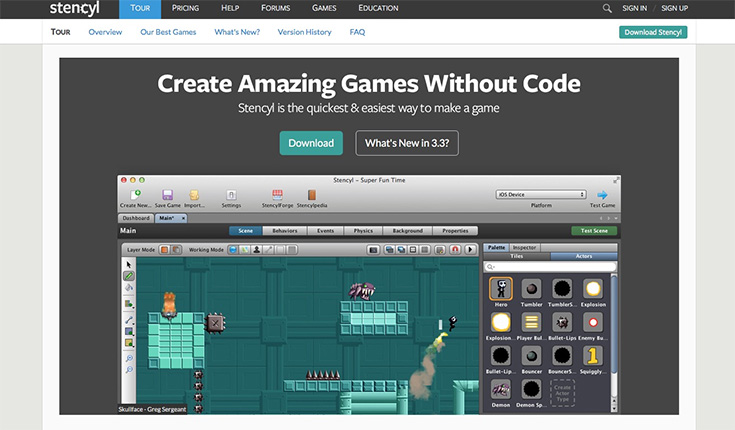Open the Settings icon in Stencyl toolbar
735x430 pixels.
(231, 195)
